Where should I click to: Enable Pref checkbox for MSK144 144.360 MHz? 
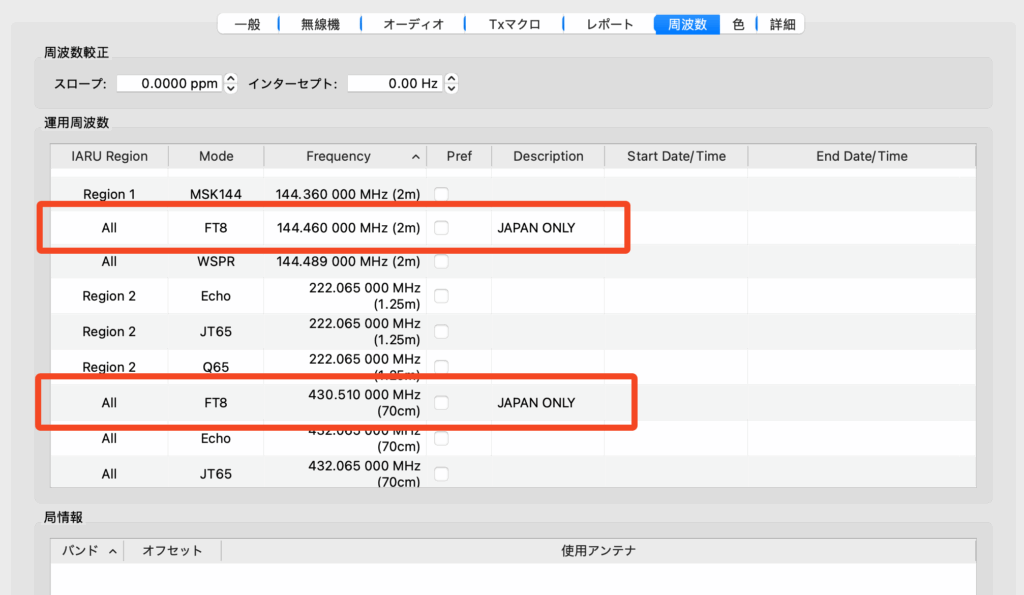441,193
